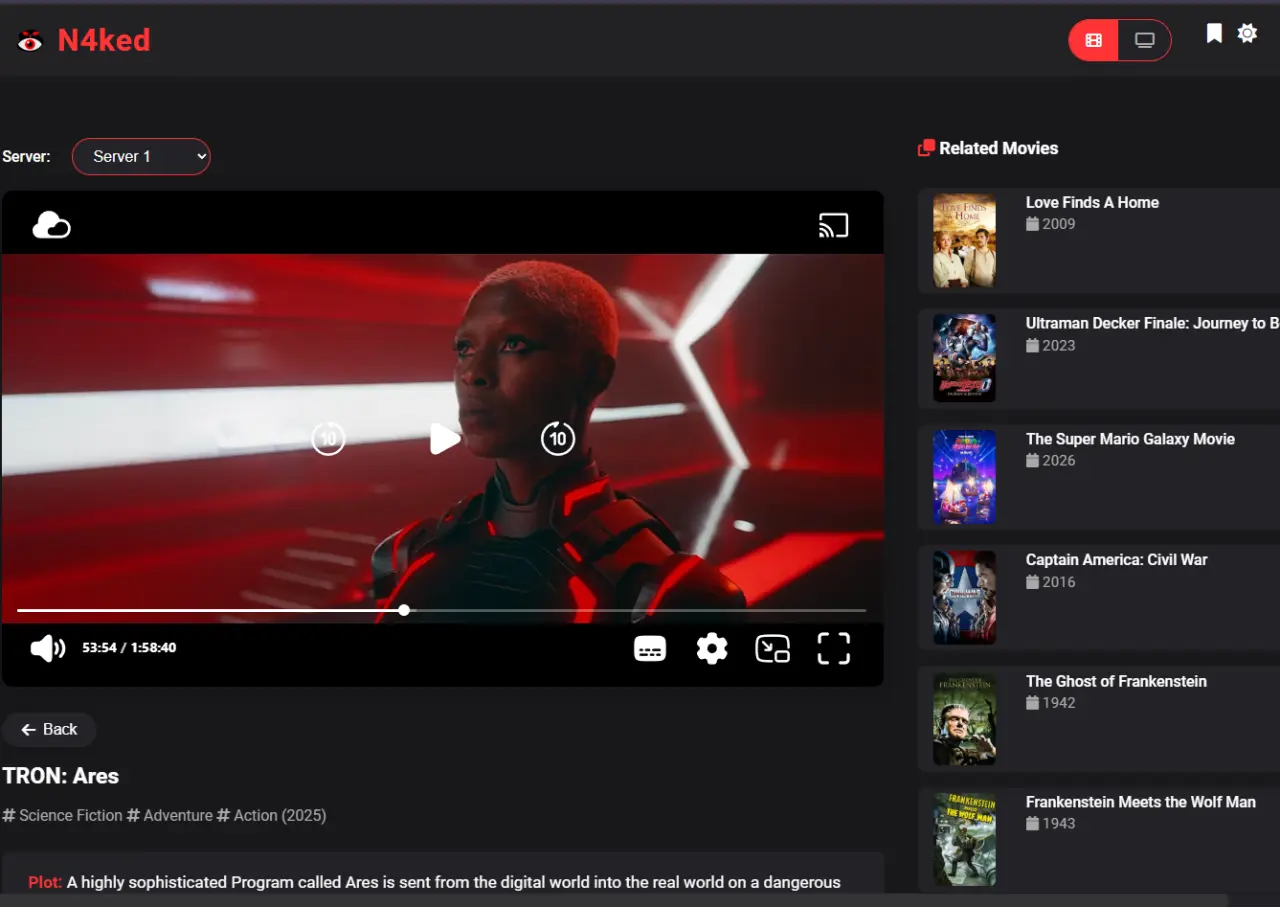This screenshot has height=907, width=1280.
Task: Switch to Movies mode toggle
Action: [1094, 40]
